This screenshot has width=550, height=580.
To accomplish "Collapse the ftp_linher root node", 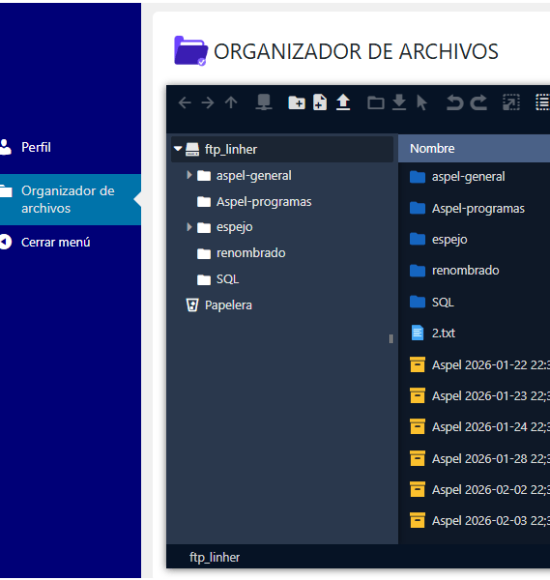I will click(x=178, y=149).
